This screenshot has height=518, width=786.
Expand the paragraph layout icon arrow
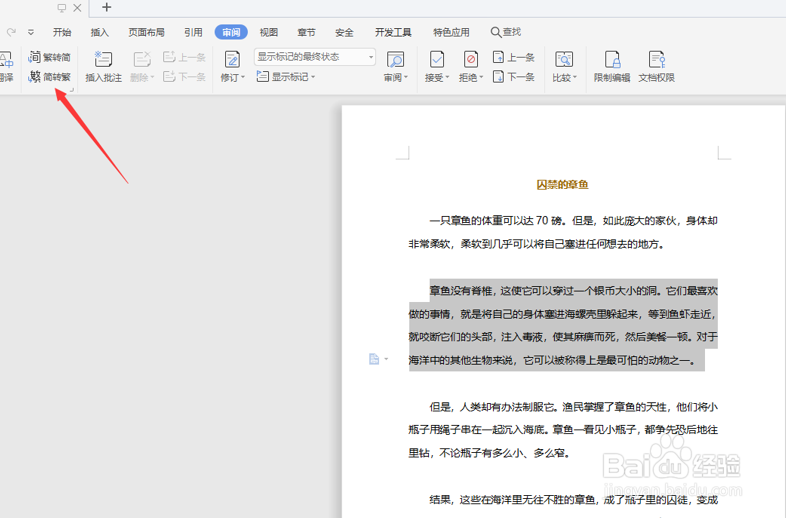[x=386, y=359]
